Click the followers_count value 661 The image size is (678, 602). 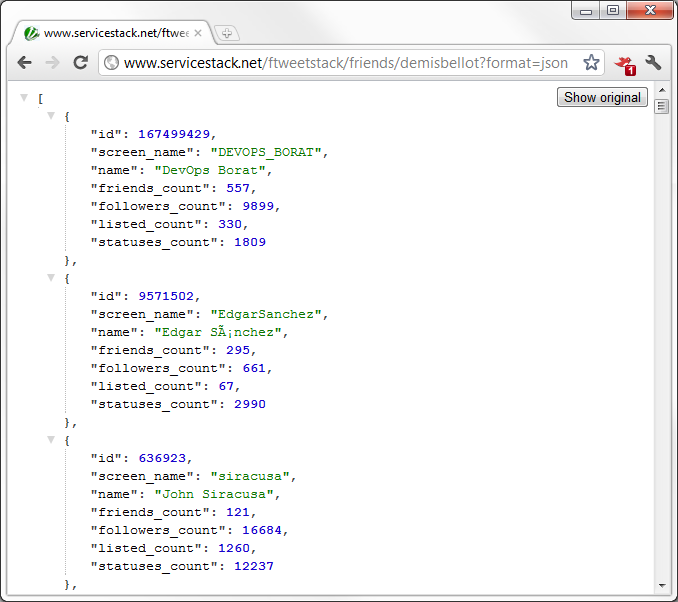tap(254, 368)
